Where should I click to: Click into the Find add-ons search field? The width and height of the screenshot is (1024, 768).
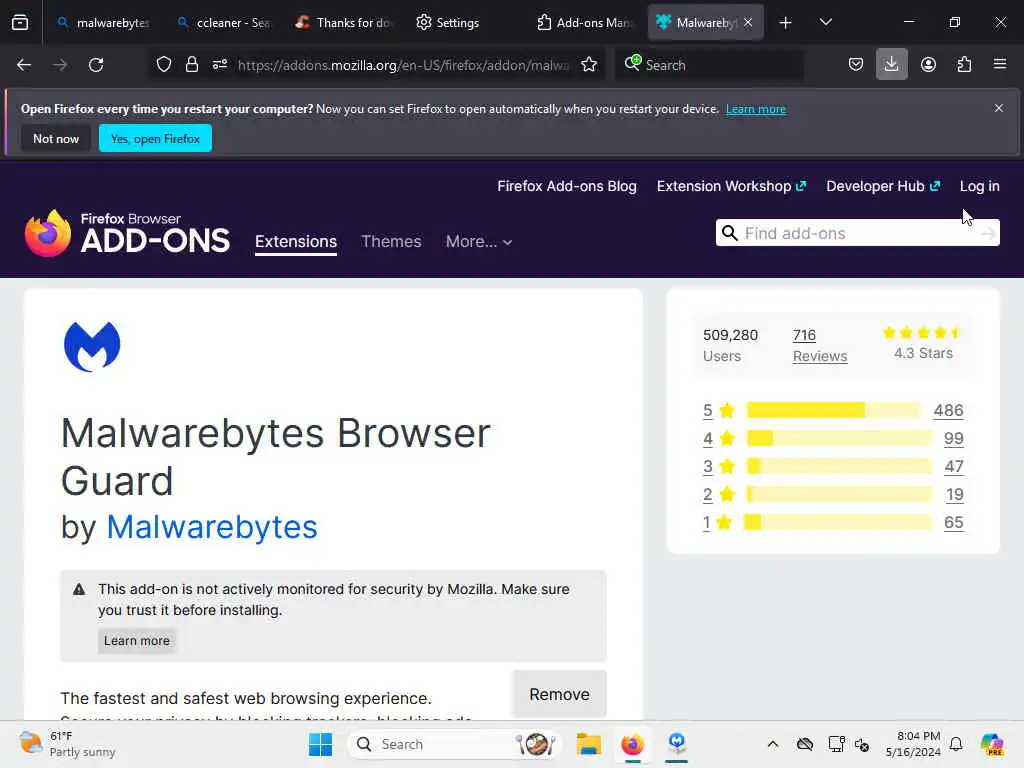857,233
